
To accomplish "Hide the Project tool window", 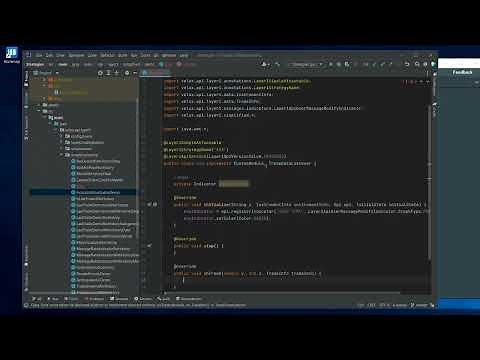I will tap(135, 73).
